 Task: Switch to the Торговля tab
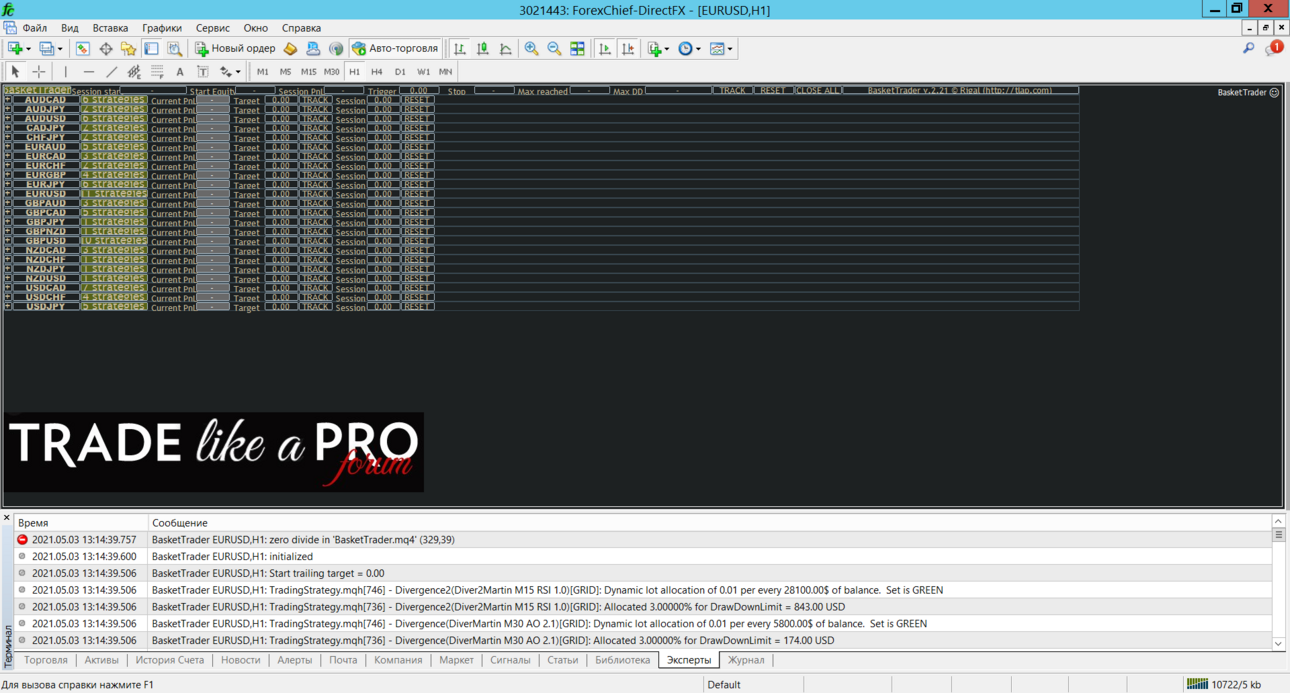pyautogui.click(x=46, y=660)
